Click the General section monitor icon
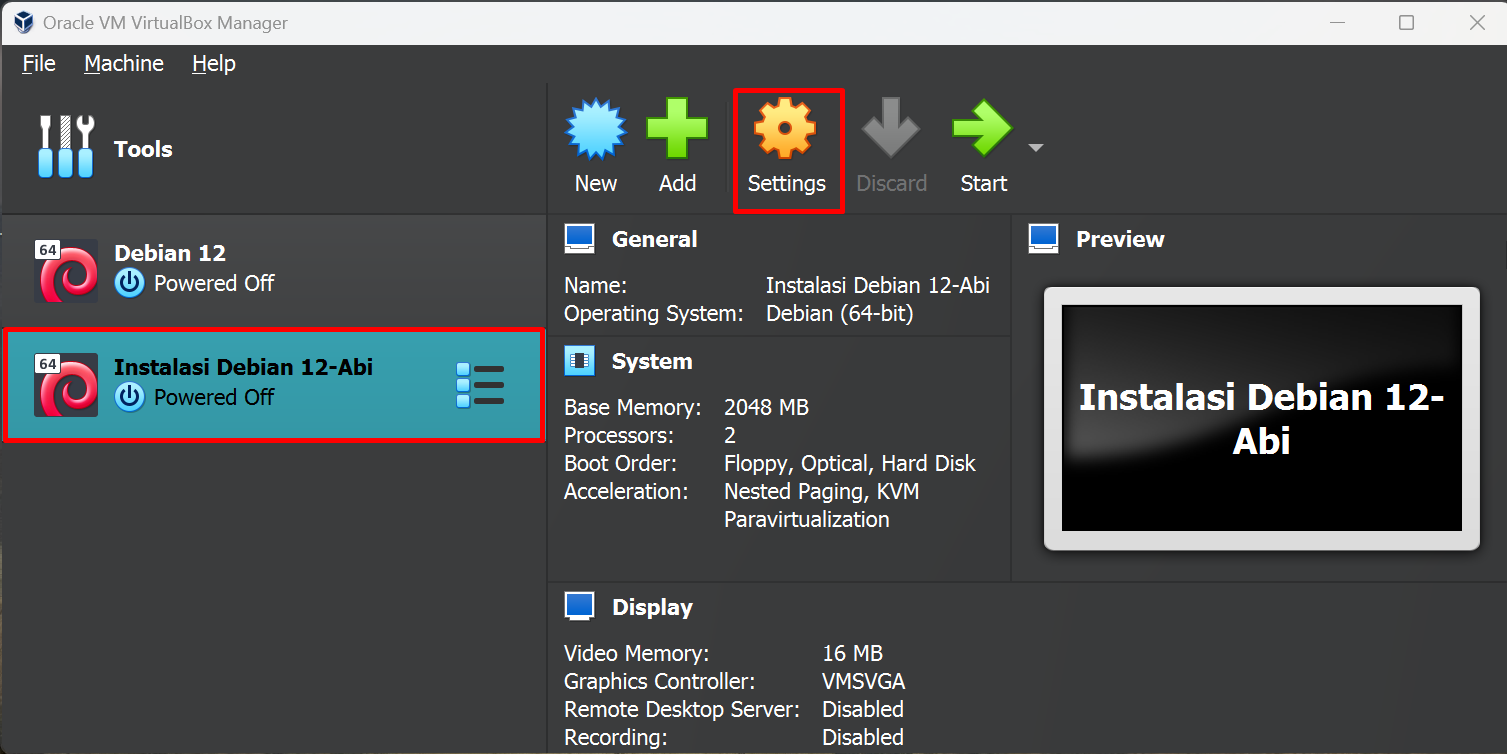 point(579,239)
